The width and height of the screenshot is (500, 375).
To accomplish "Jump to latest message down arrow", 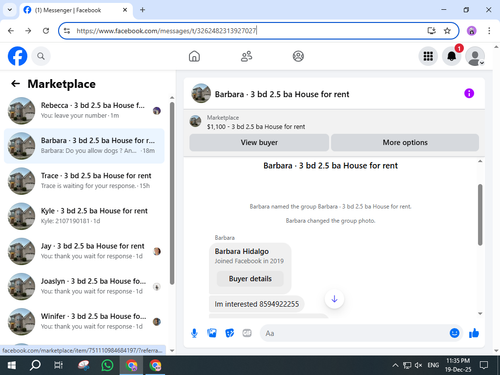I will point(334,299).
